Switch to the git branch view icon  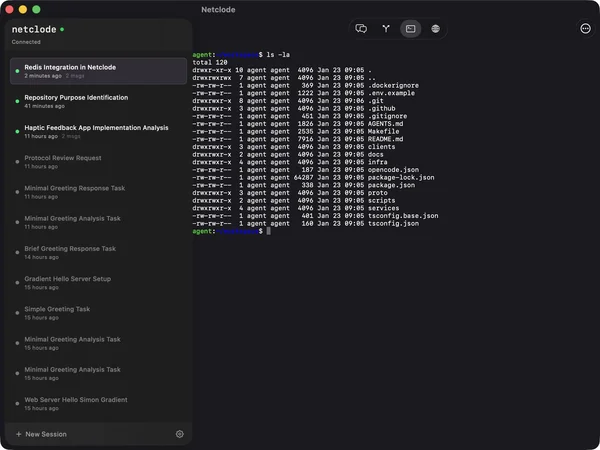[x=386, y=29]
